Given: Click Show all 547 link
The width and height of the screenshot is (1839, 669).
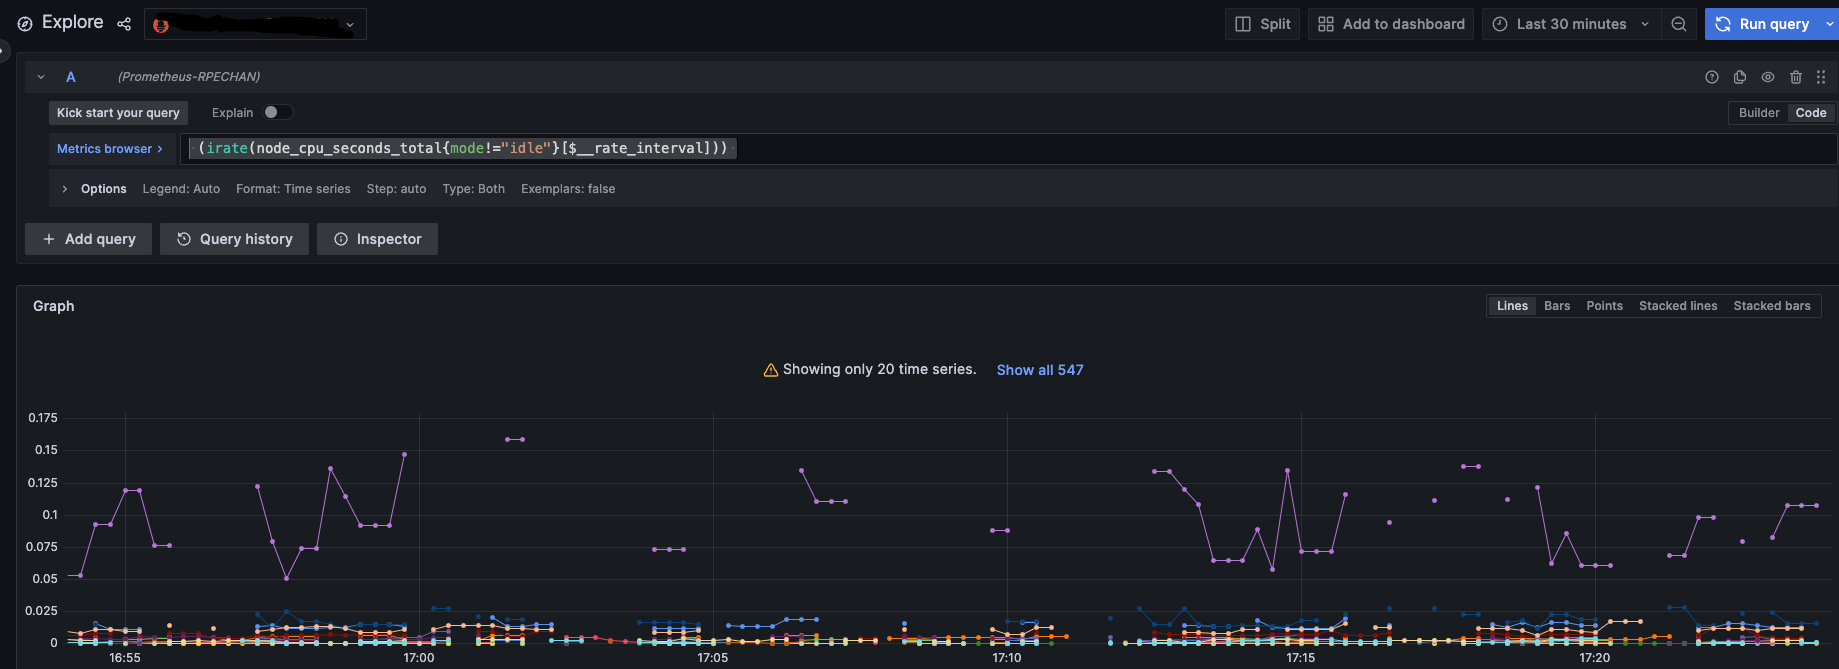Looking at the screenshot, I should pos(1040,370).
